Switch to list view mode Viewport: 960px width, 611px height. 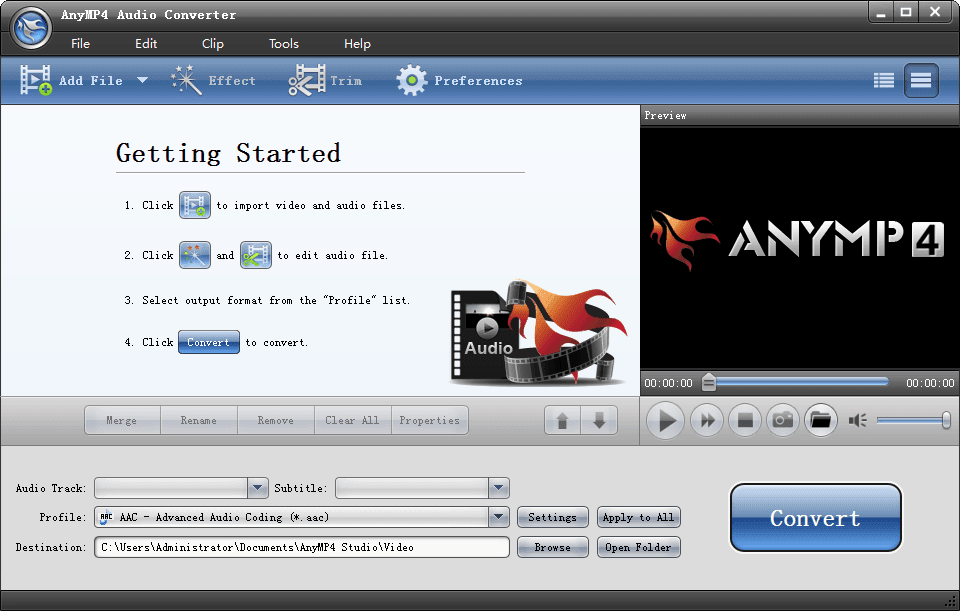883,80
